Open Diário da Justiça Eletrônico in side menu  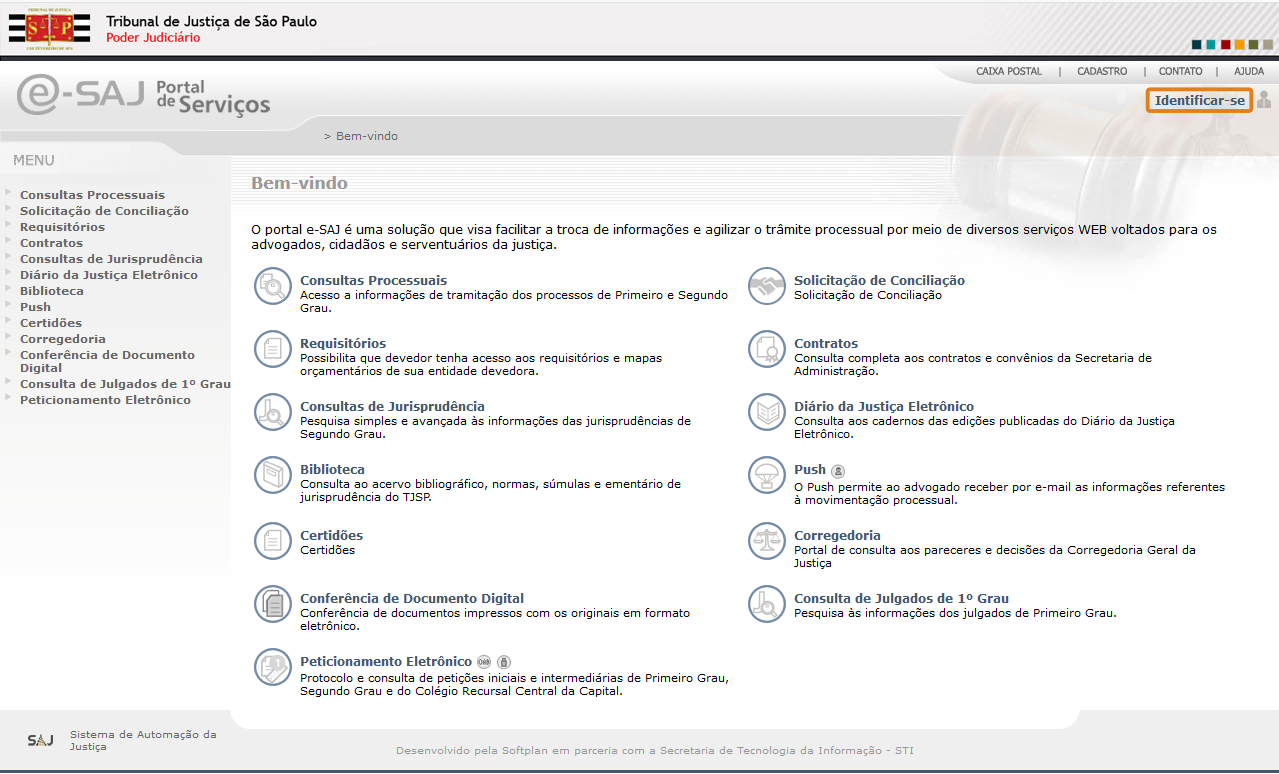pos(109,275)
